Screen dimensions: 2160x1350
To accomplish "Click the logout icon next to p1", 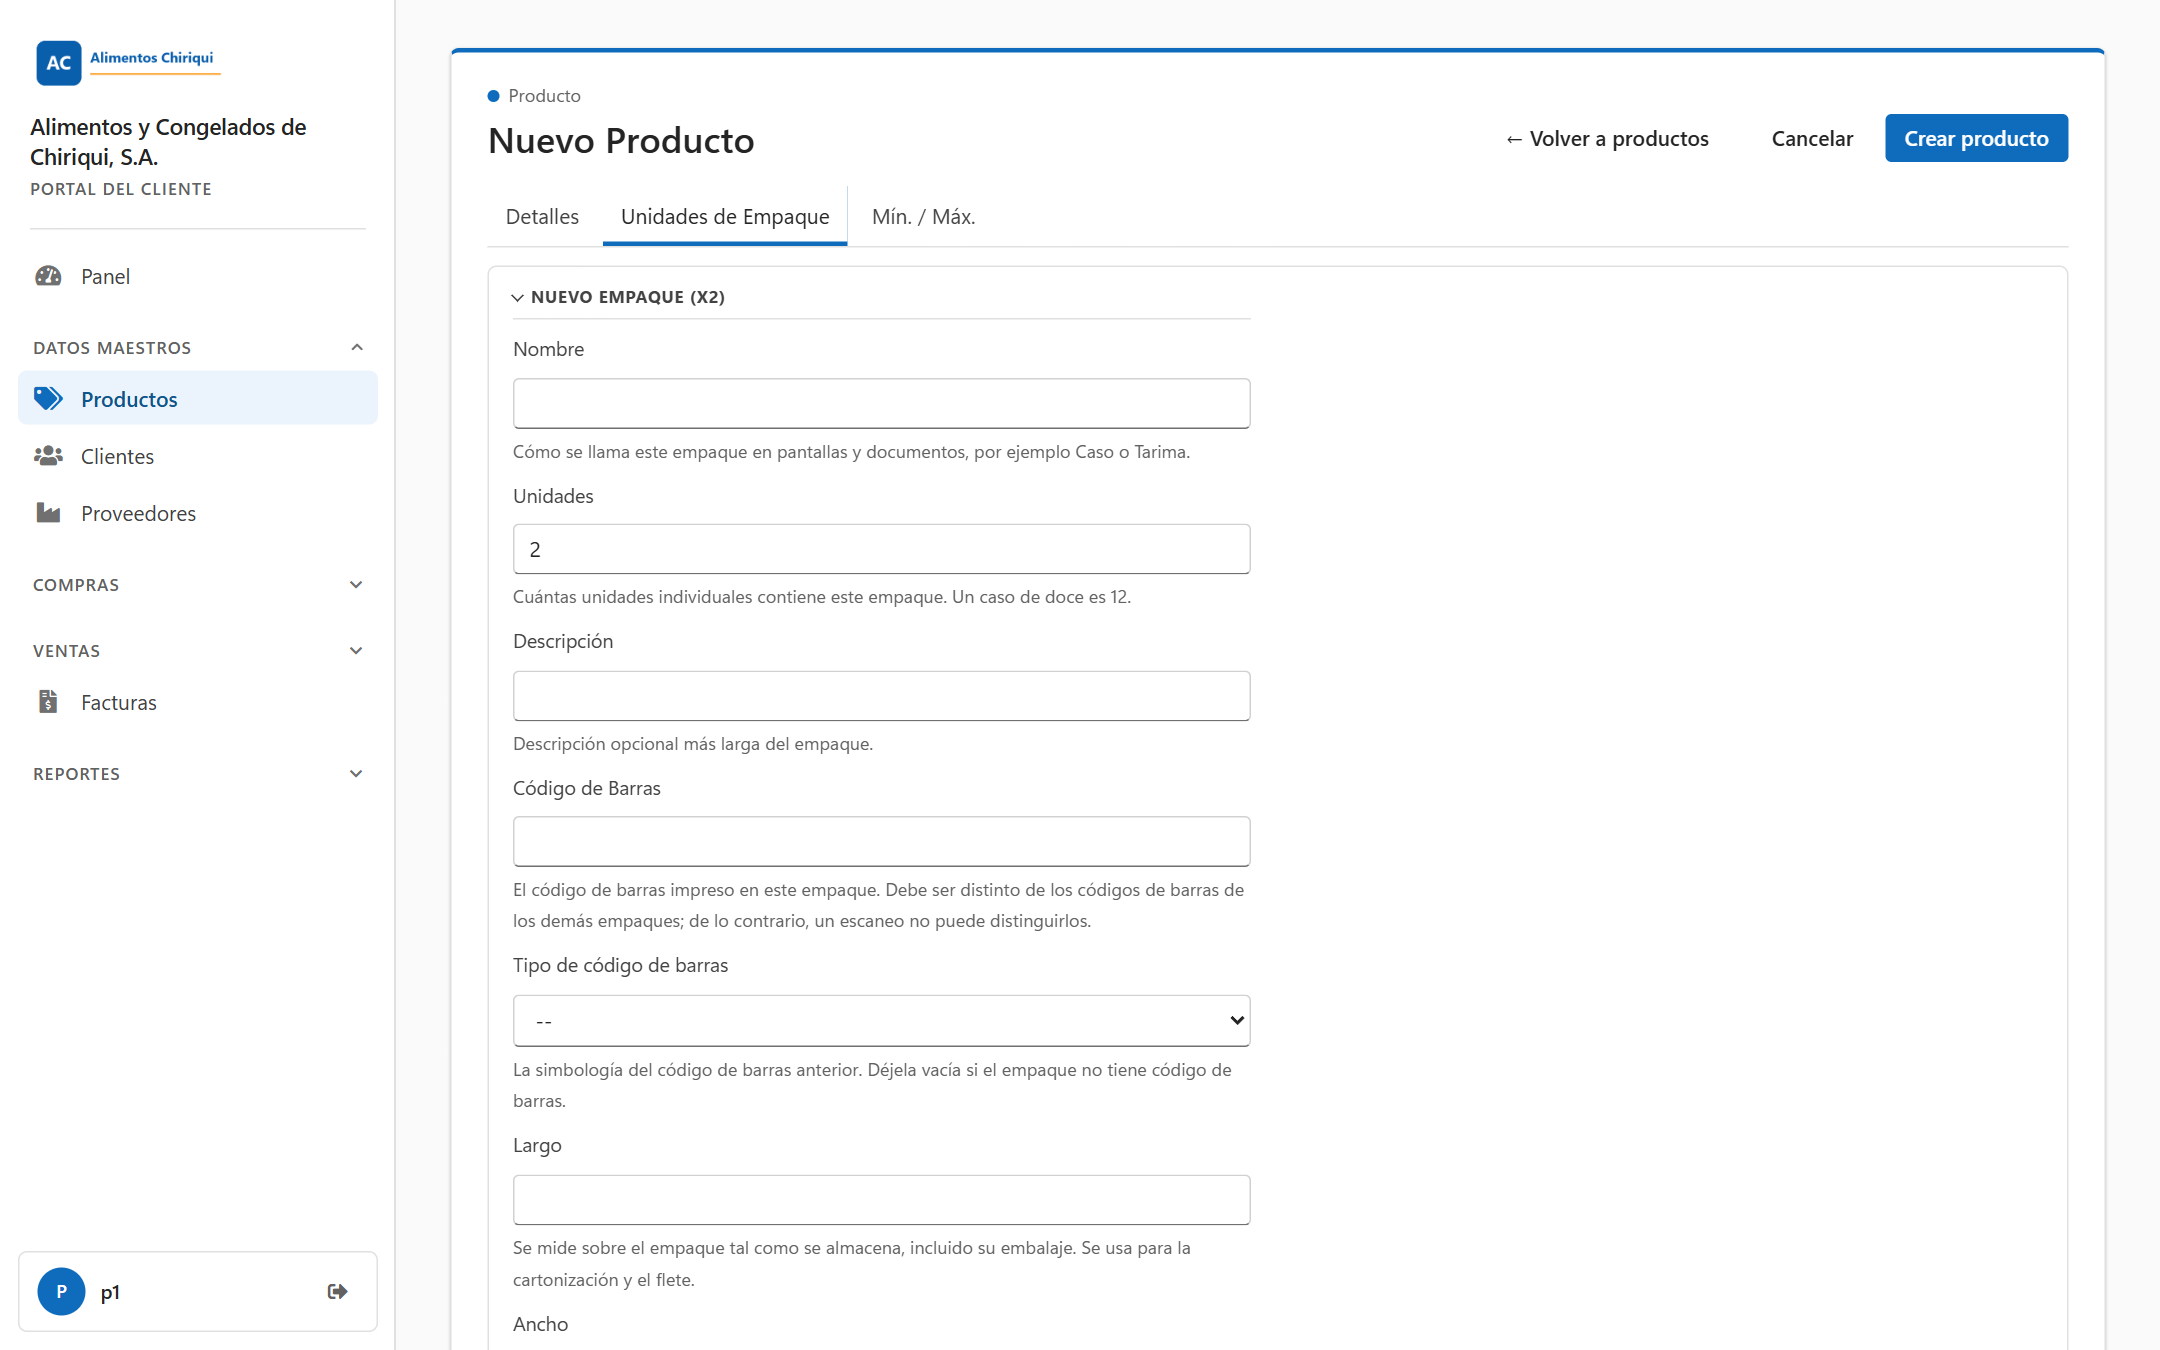I will [x=337, y=1291].
